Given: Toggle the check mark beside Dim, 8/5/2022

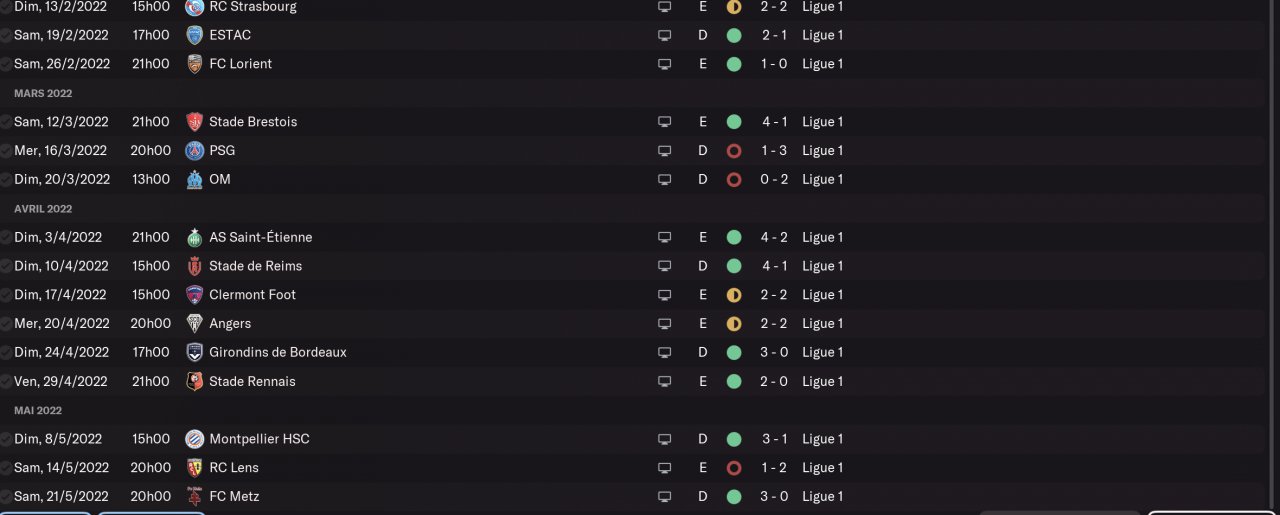Looking at the screenshot, I should (x=6, y=440).
